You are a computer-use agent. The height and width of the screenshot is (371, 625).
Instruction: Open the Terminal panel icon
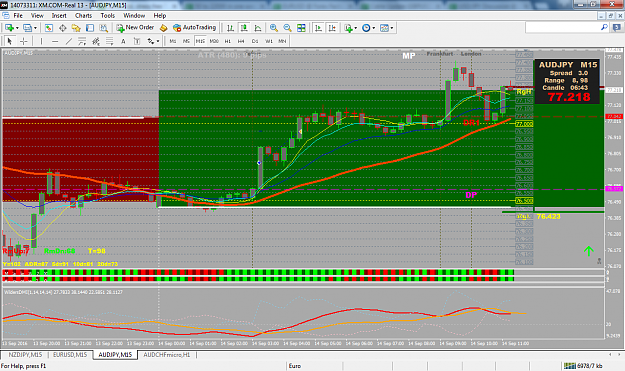[x=90, y=28]
